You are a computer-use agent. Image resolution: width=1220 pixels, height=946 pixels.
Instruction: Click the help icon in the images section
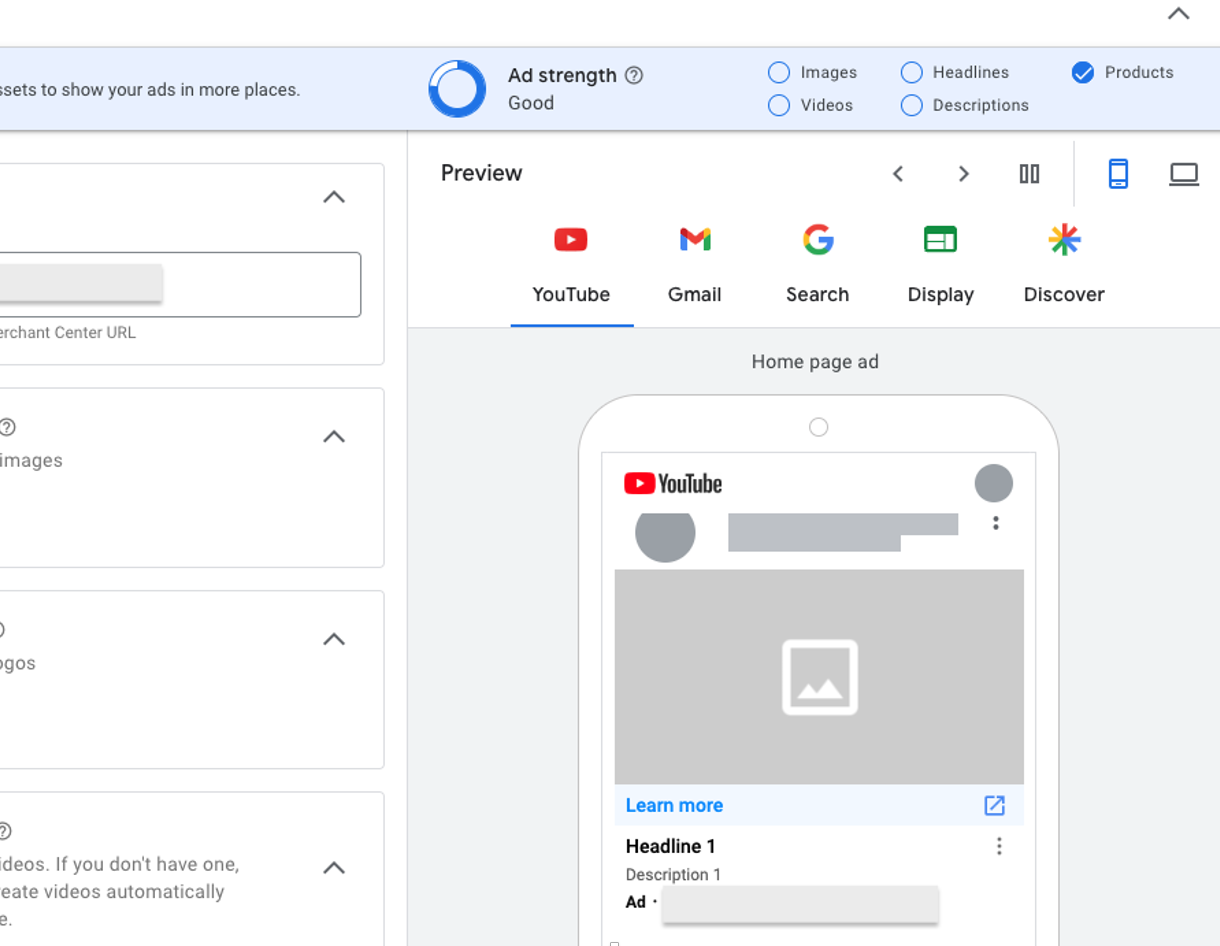click(x=6, y=427)
